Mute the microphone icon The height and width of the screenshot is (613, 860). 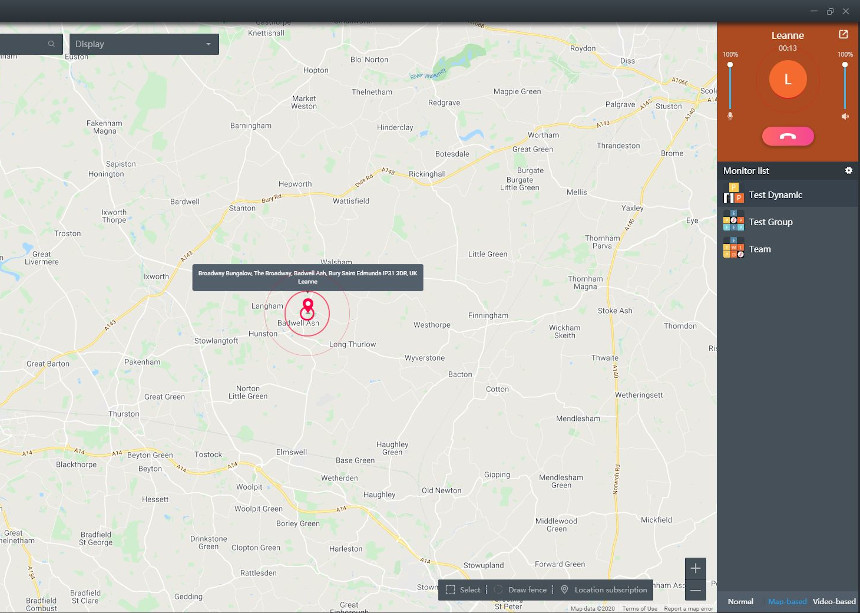coord(730,115)
